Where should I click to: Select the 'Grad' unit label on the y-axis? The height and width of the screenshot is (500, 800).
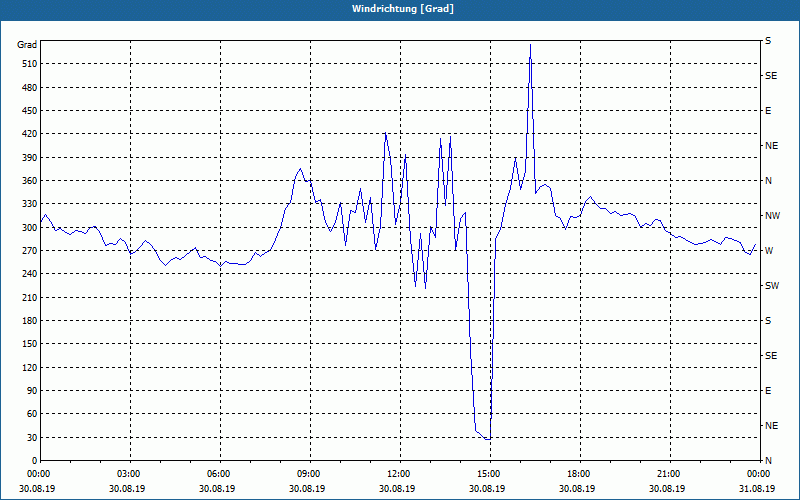[x=27, y=45]
